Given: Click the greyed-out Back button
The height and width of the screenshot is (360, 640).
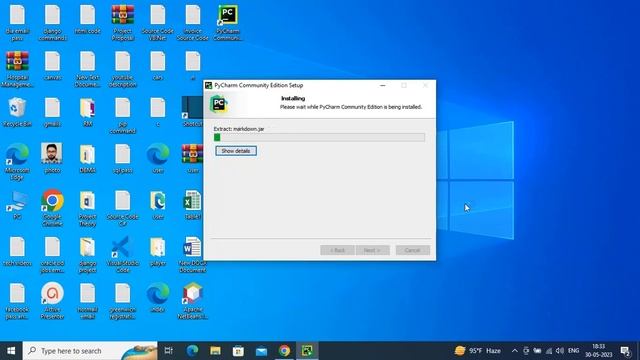Looking at the screenshot, I should pyautogui.click(x=337, y=250).
